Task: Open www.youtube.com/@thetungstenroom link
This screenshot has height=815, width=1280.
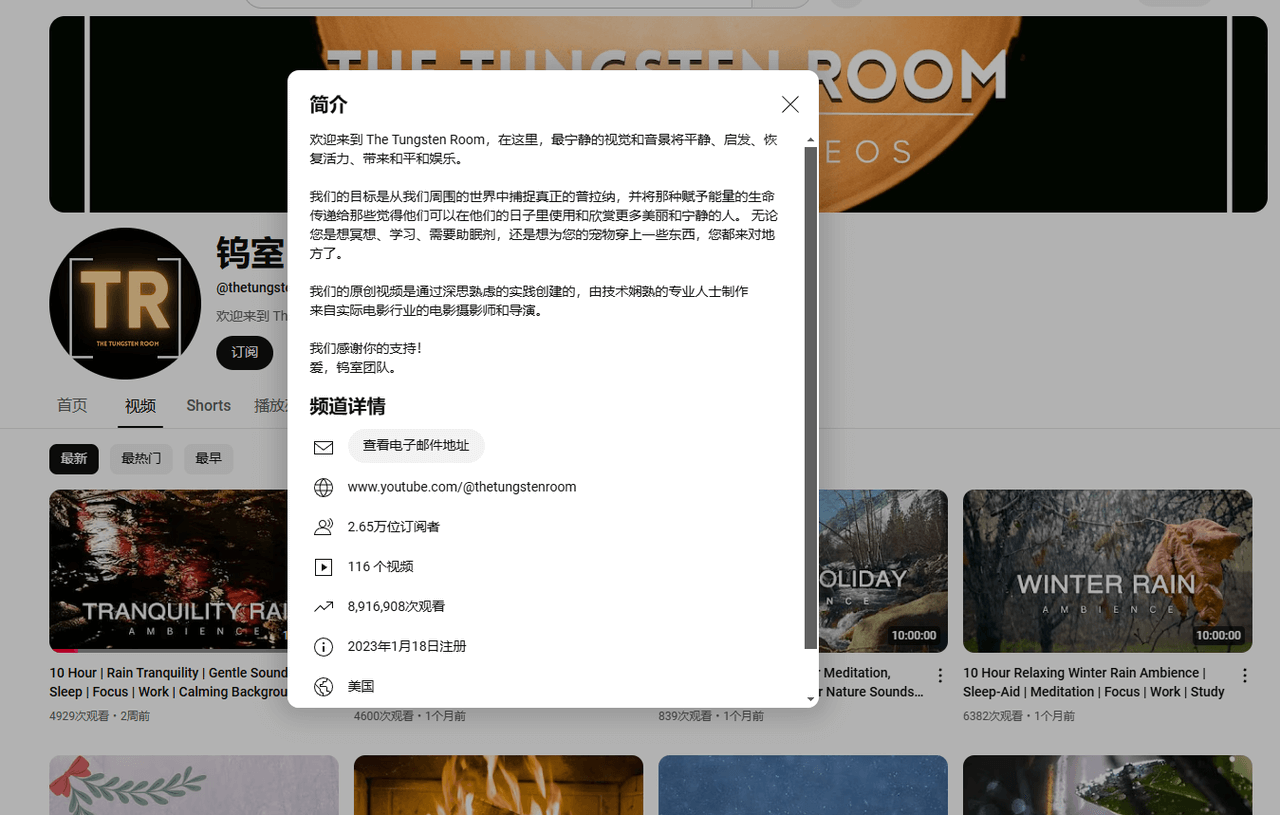Action: coord(462,487)
